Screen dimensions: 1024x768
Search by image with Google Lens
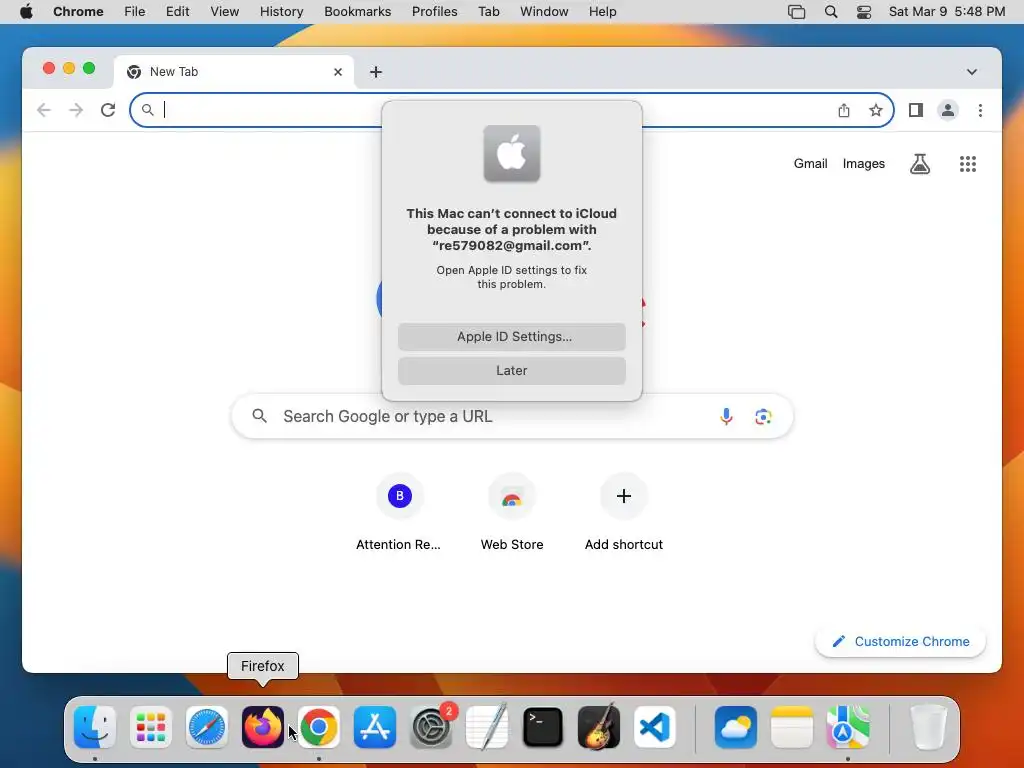pos(763,416)
